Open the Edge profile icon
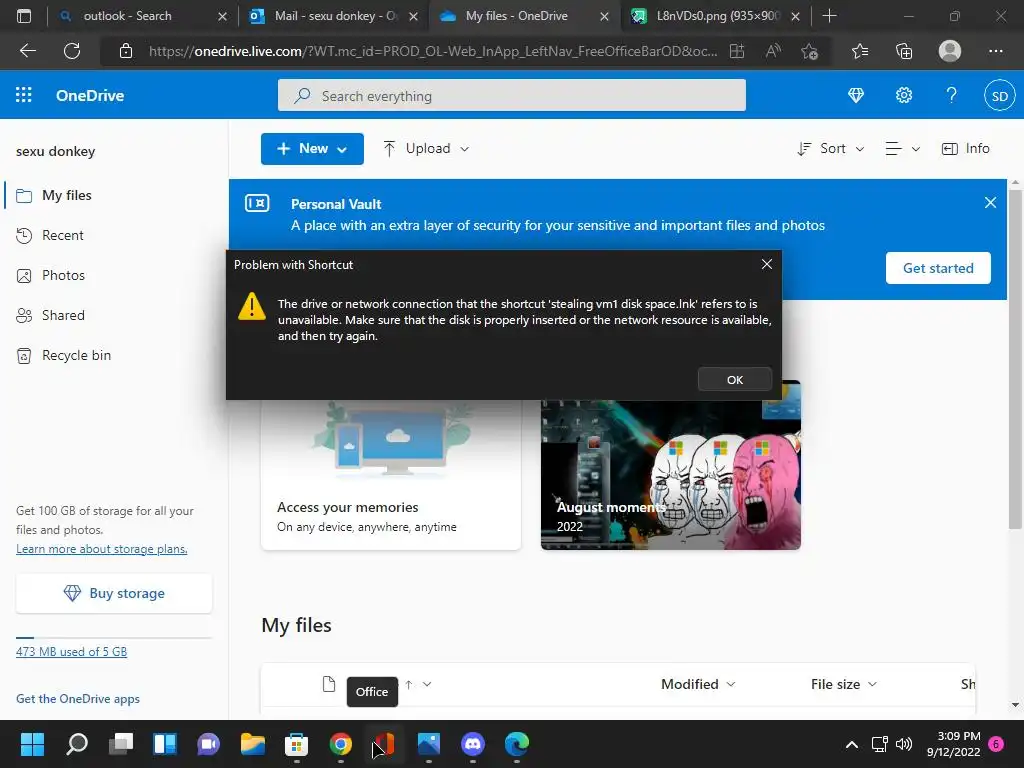1024x768 pixels. click(949, 51)
